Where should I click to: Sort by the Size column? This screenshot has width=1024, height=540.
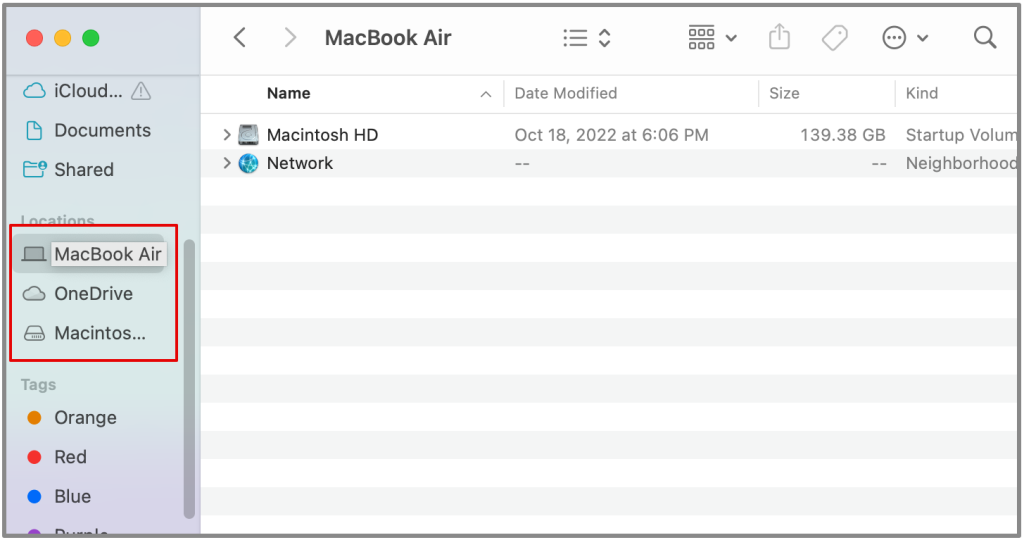[x=784, y=93]
